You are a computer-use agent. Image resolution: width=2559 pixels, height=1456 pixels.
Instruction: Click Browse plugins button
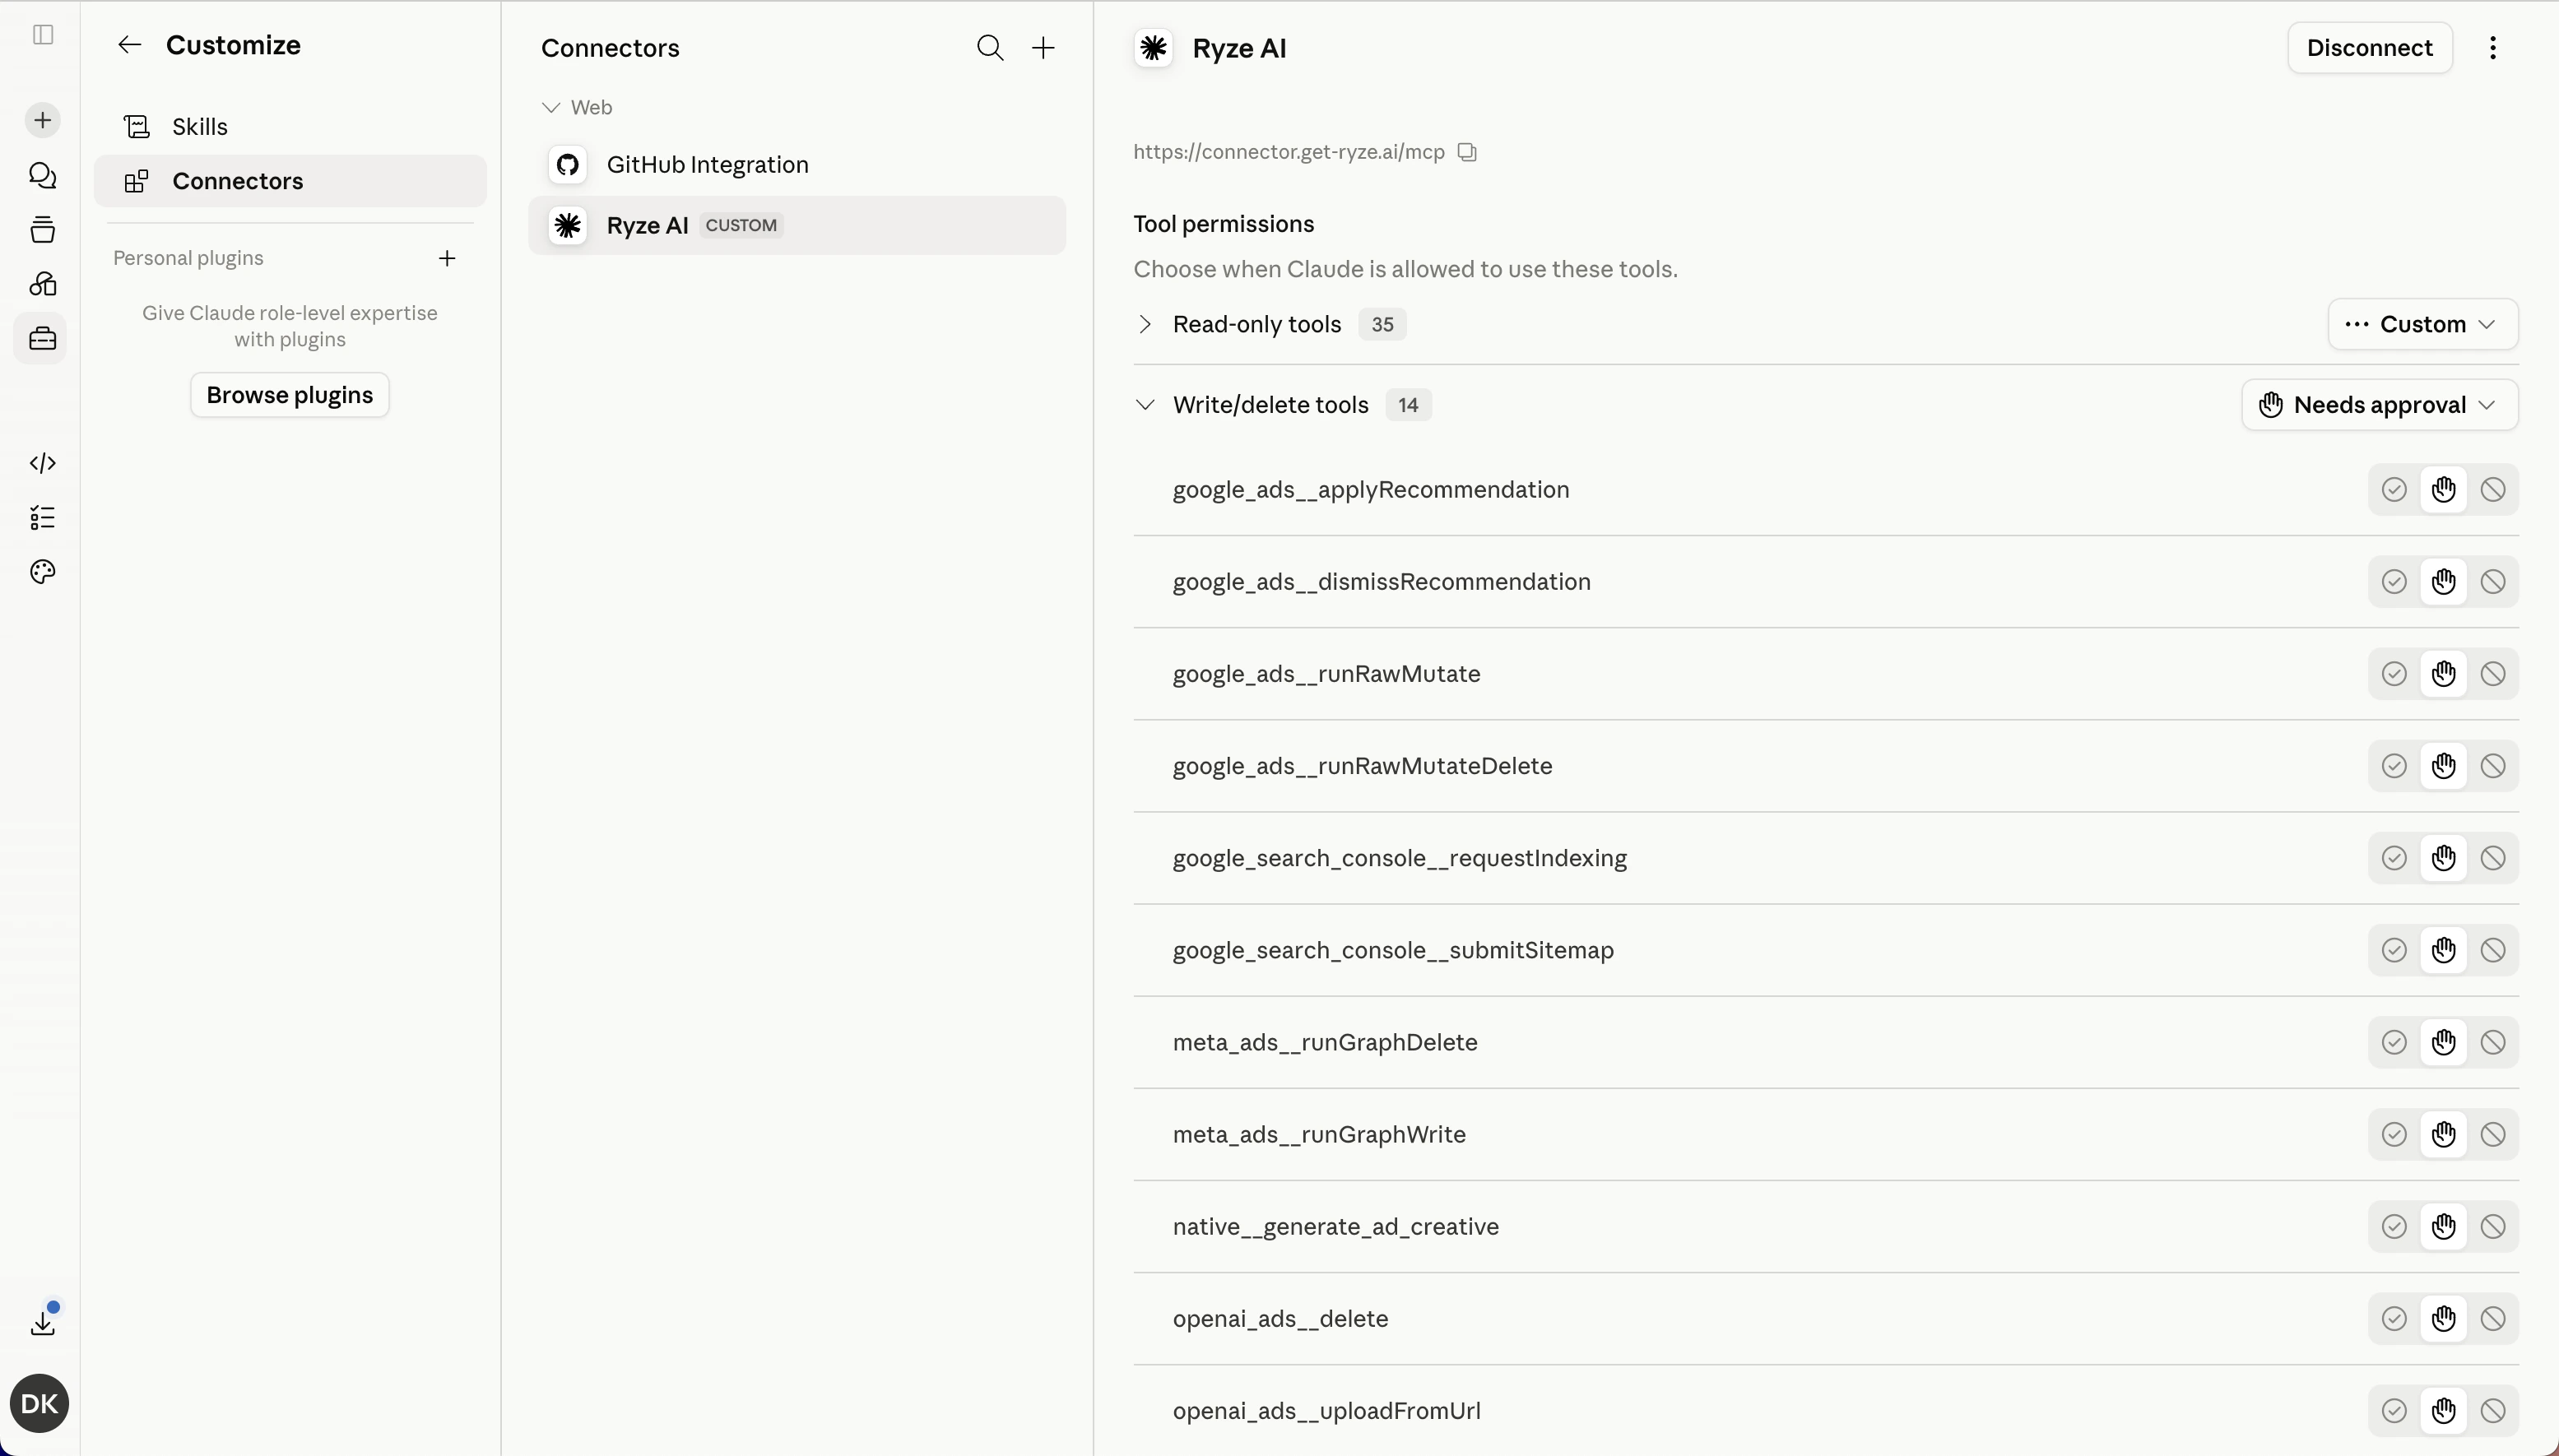pos(290,396)
